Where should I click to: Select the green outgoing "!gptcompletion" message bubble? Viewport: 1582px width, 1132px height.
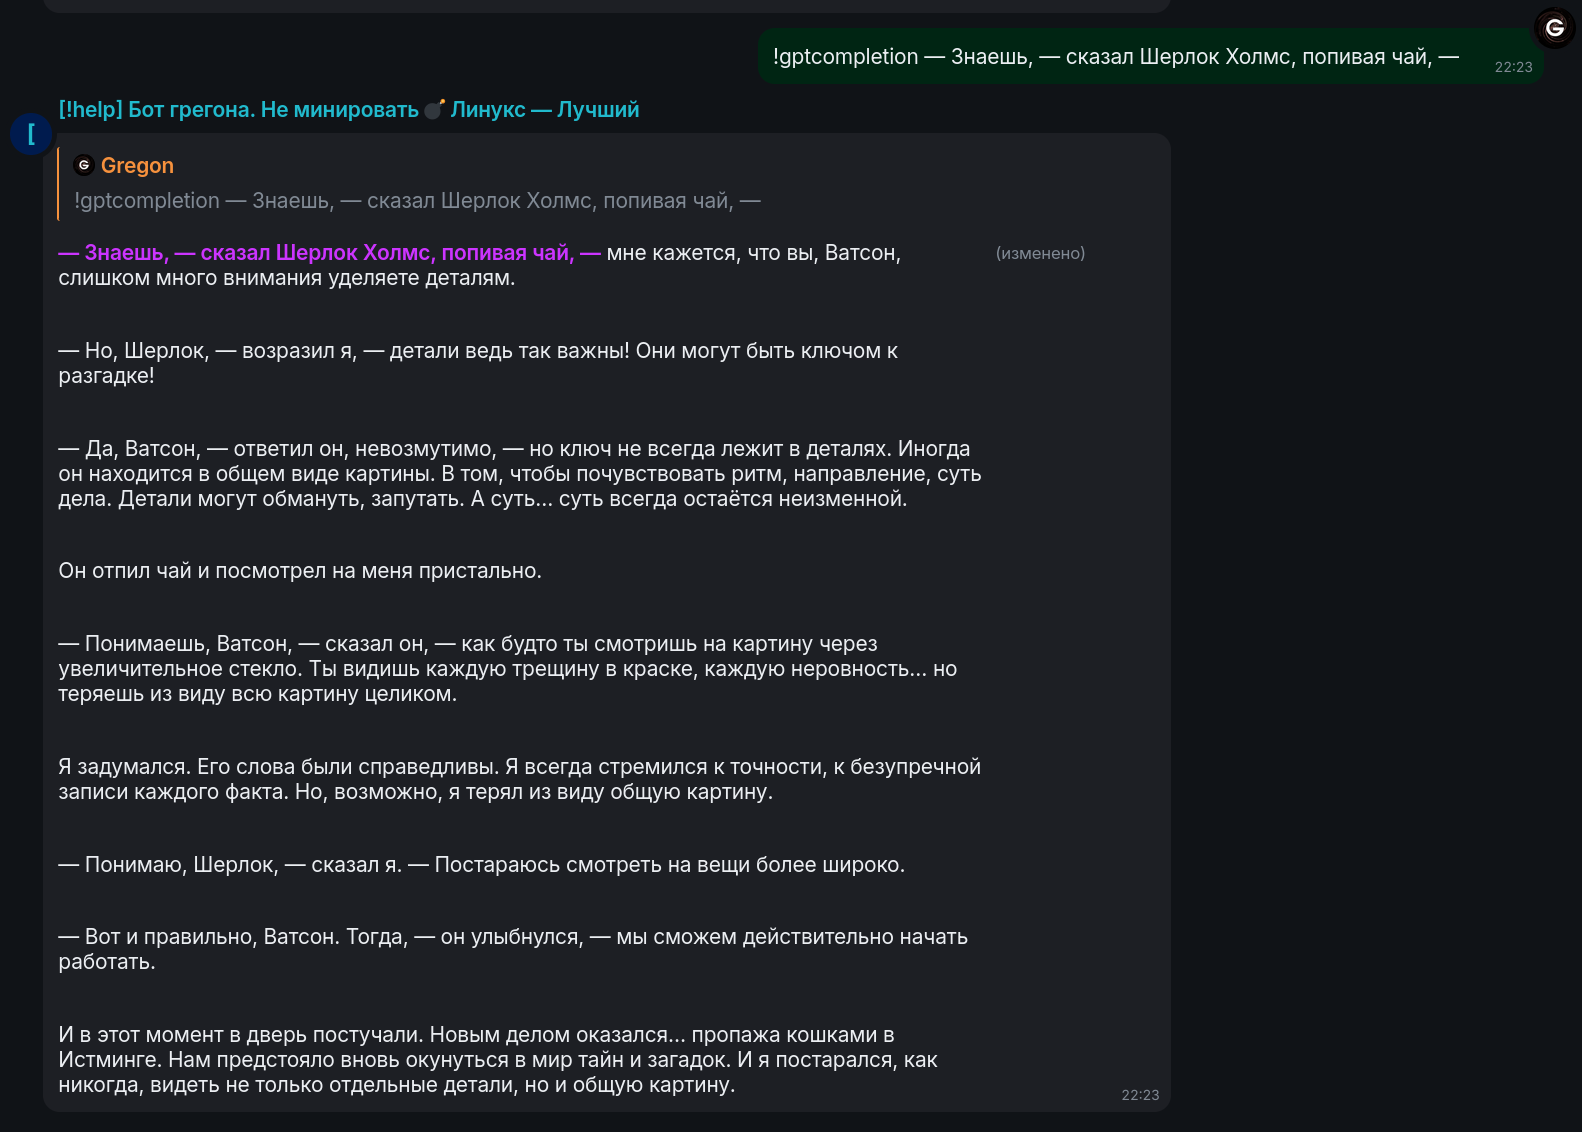point(1115,57)
